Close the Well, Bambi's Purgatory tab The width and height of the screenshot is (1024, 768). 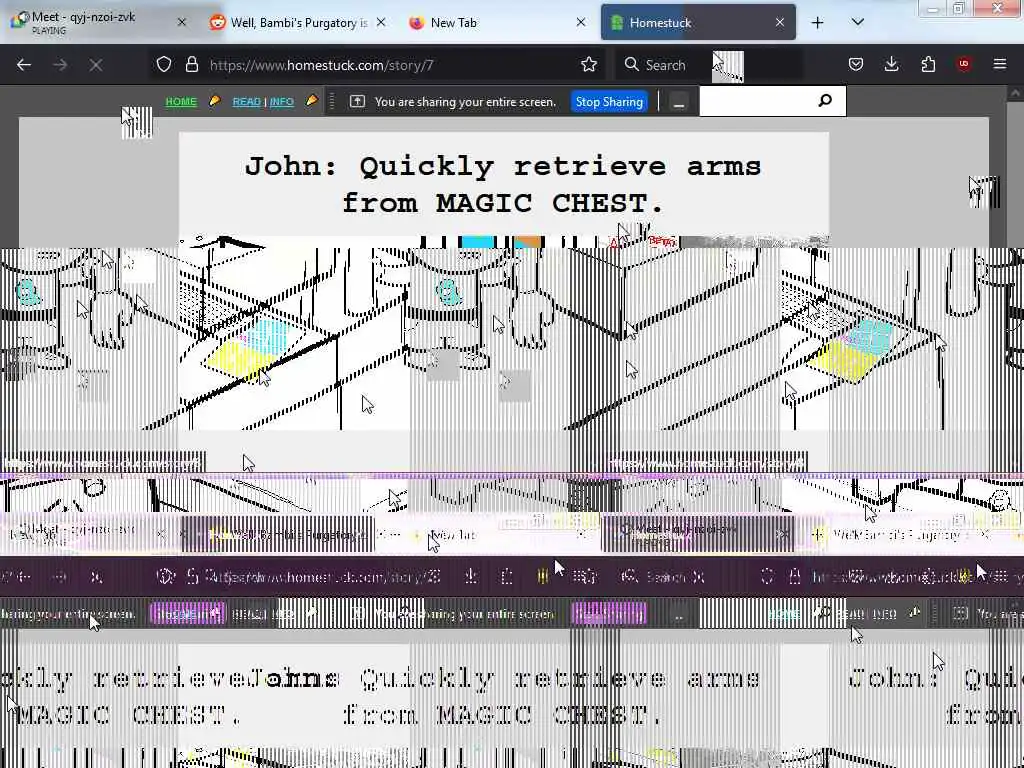pos(381,22)
